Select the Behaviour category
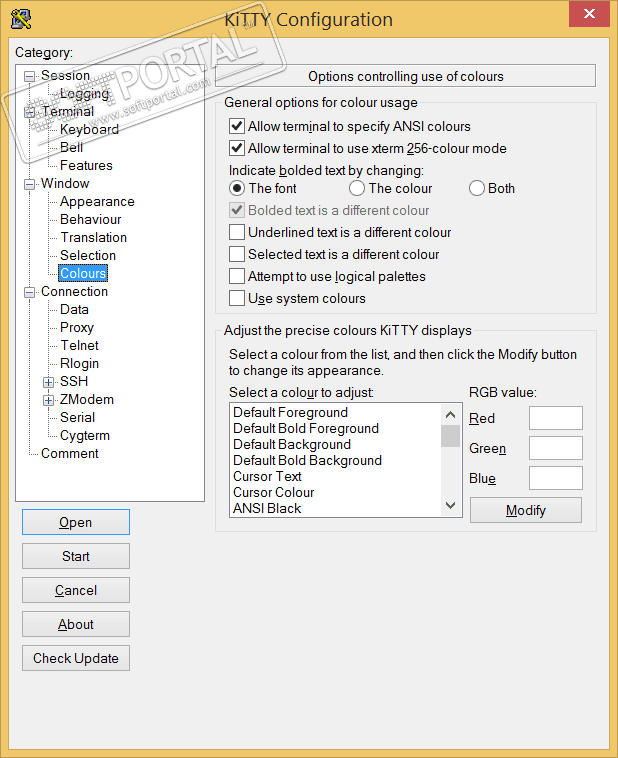 [x=90, y=219]
